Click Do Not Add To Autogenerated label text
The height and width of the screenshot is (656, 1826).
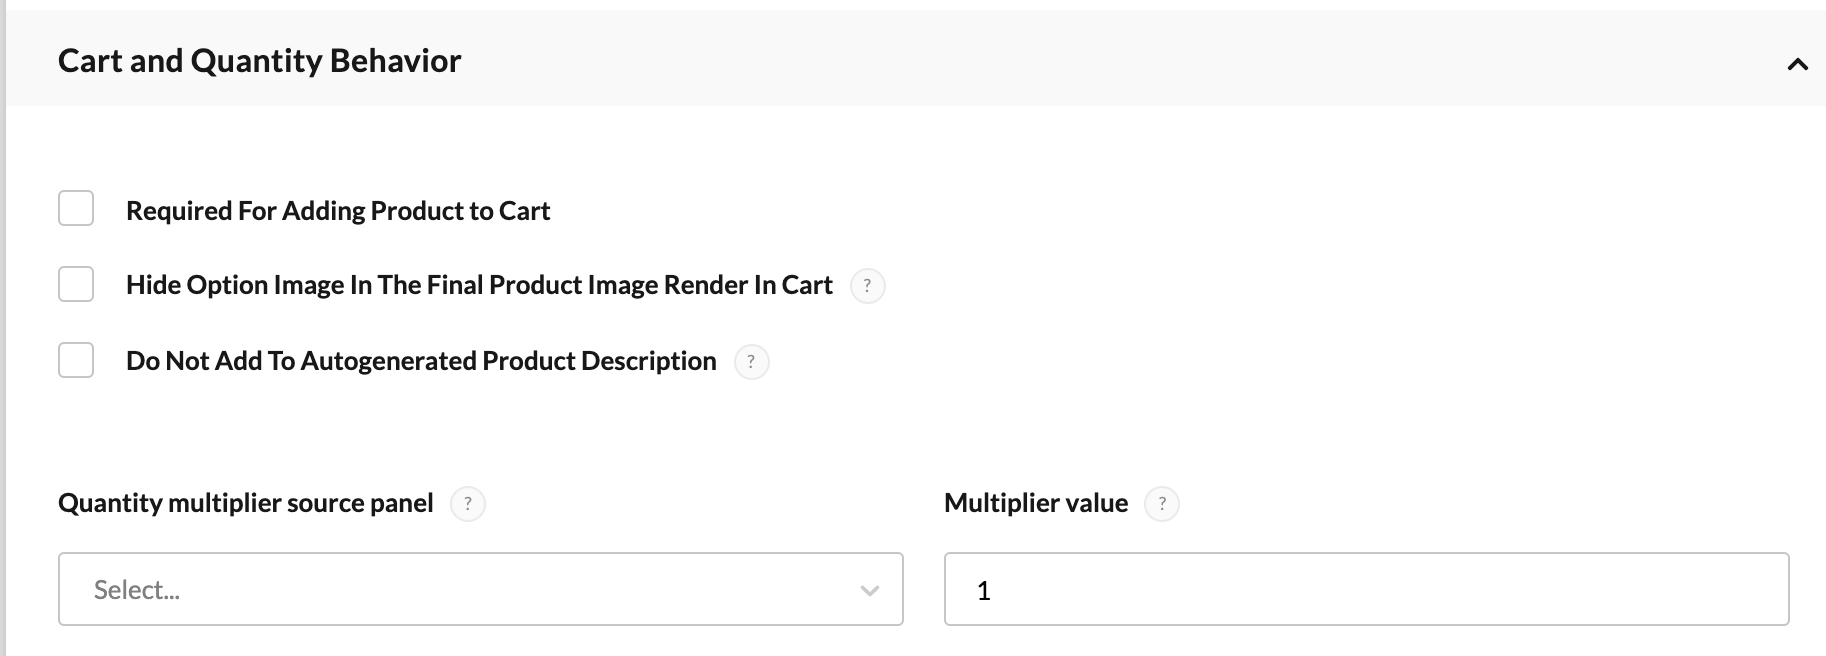click(421, 361)
